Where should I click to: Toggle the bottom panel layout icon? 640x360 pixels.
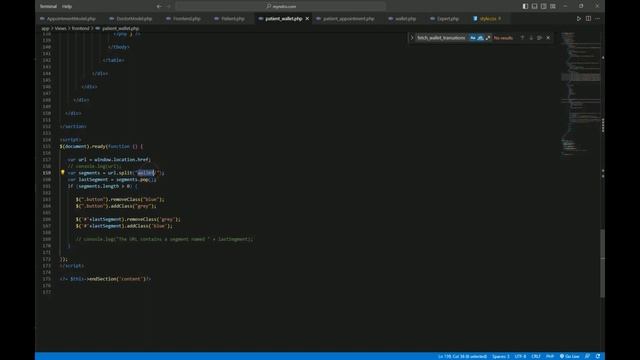pos(534,7)
